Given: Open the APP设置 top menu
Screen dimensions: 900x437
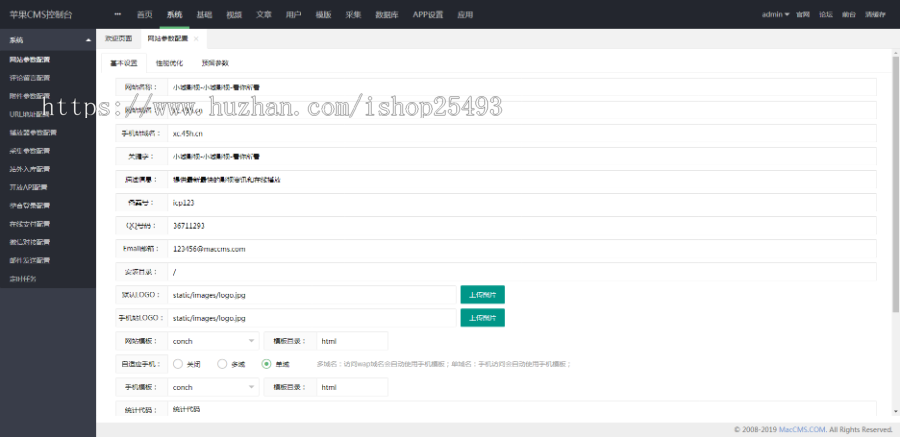Looking at the screenshot, I should point(428,15).
